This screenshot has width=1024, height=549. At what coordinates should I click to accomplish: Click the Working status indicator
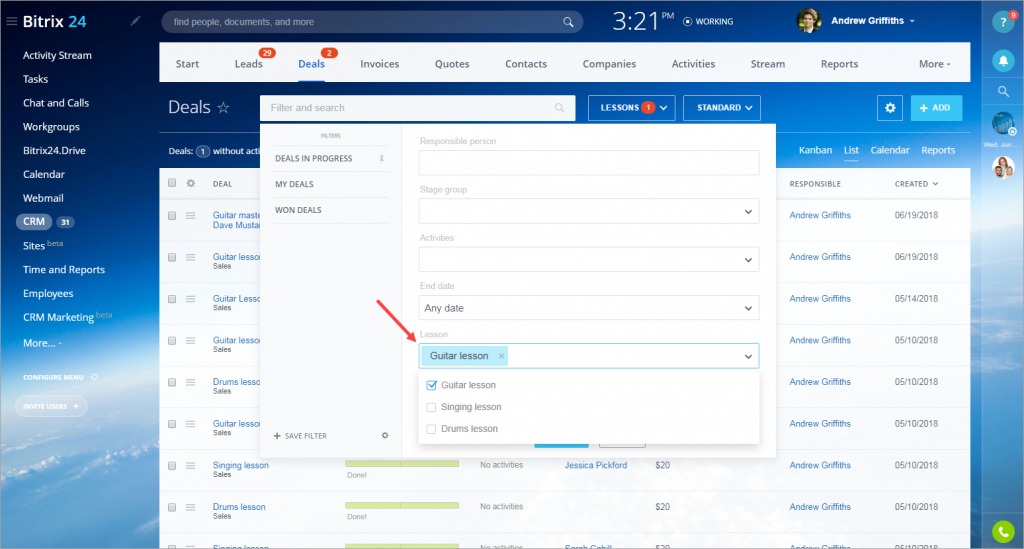click(x=708, y=22)
